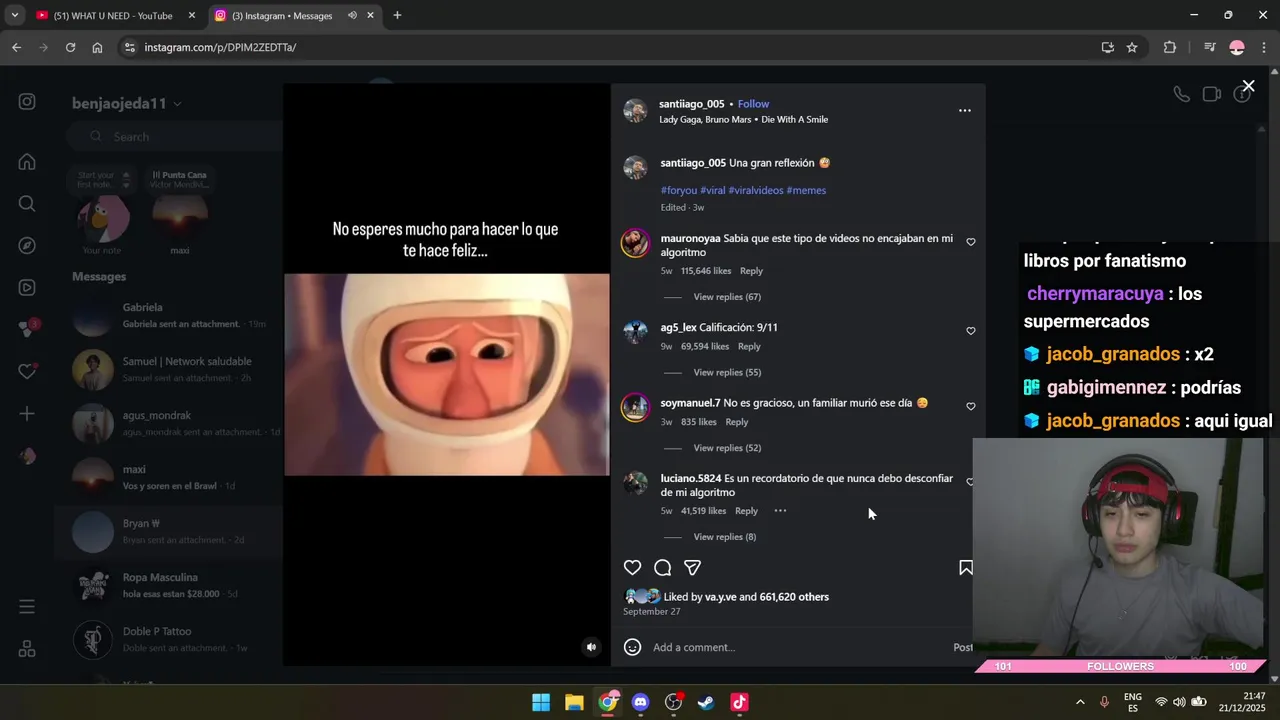Open Explore compass in the sidebar
1280x720 pixels.
[27, 246]
